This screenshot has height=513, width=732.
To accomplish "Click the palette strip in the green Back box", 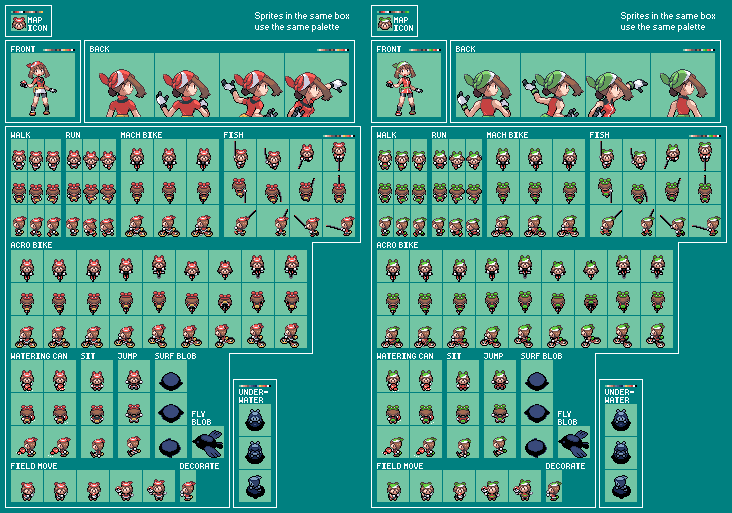I will pos(699,50).
